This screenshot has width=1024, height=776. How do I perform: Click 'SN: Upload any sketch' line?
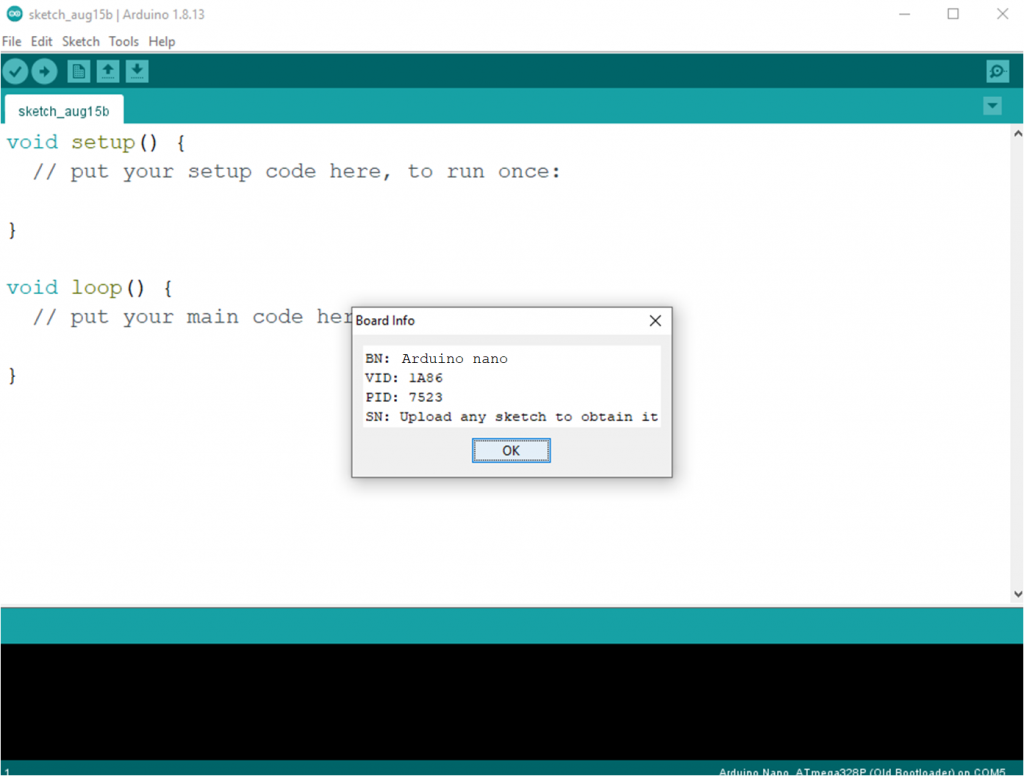(x=511, y=417)
